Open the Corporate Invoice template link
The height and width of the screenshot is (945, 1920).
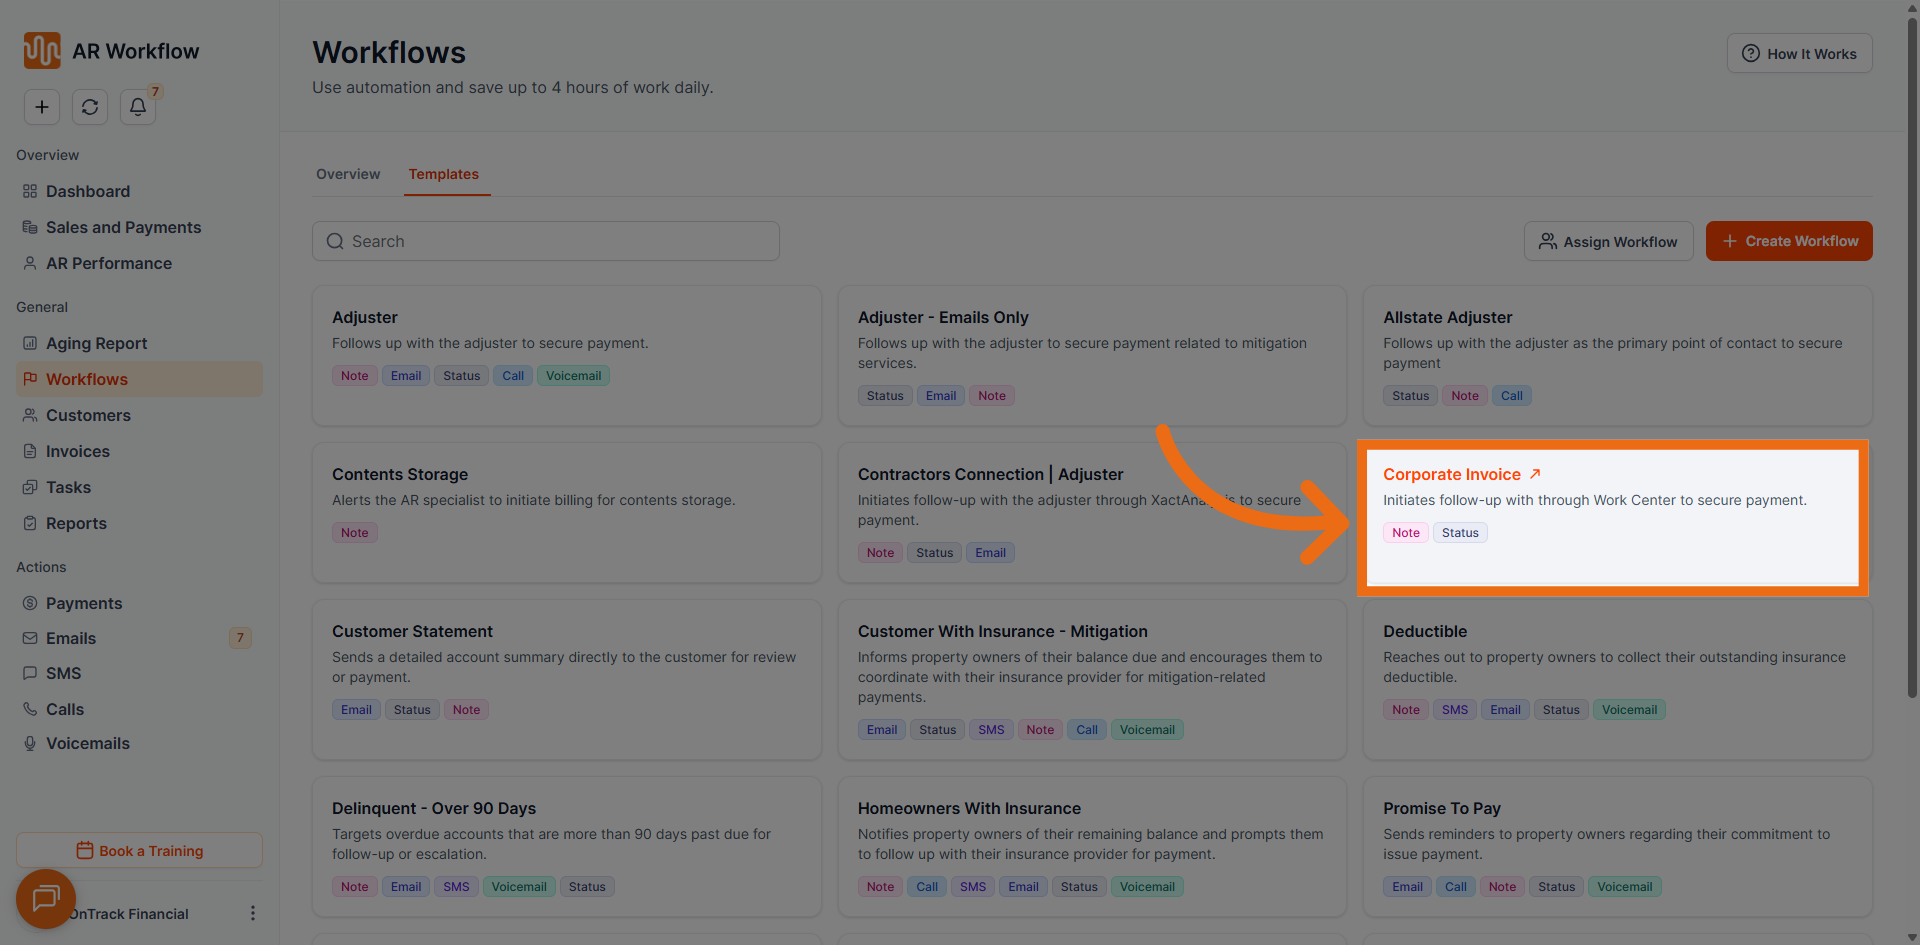(x=1451, y=474)
